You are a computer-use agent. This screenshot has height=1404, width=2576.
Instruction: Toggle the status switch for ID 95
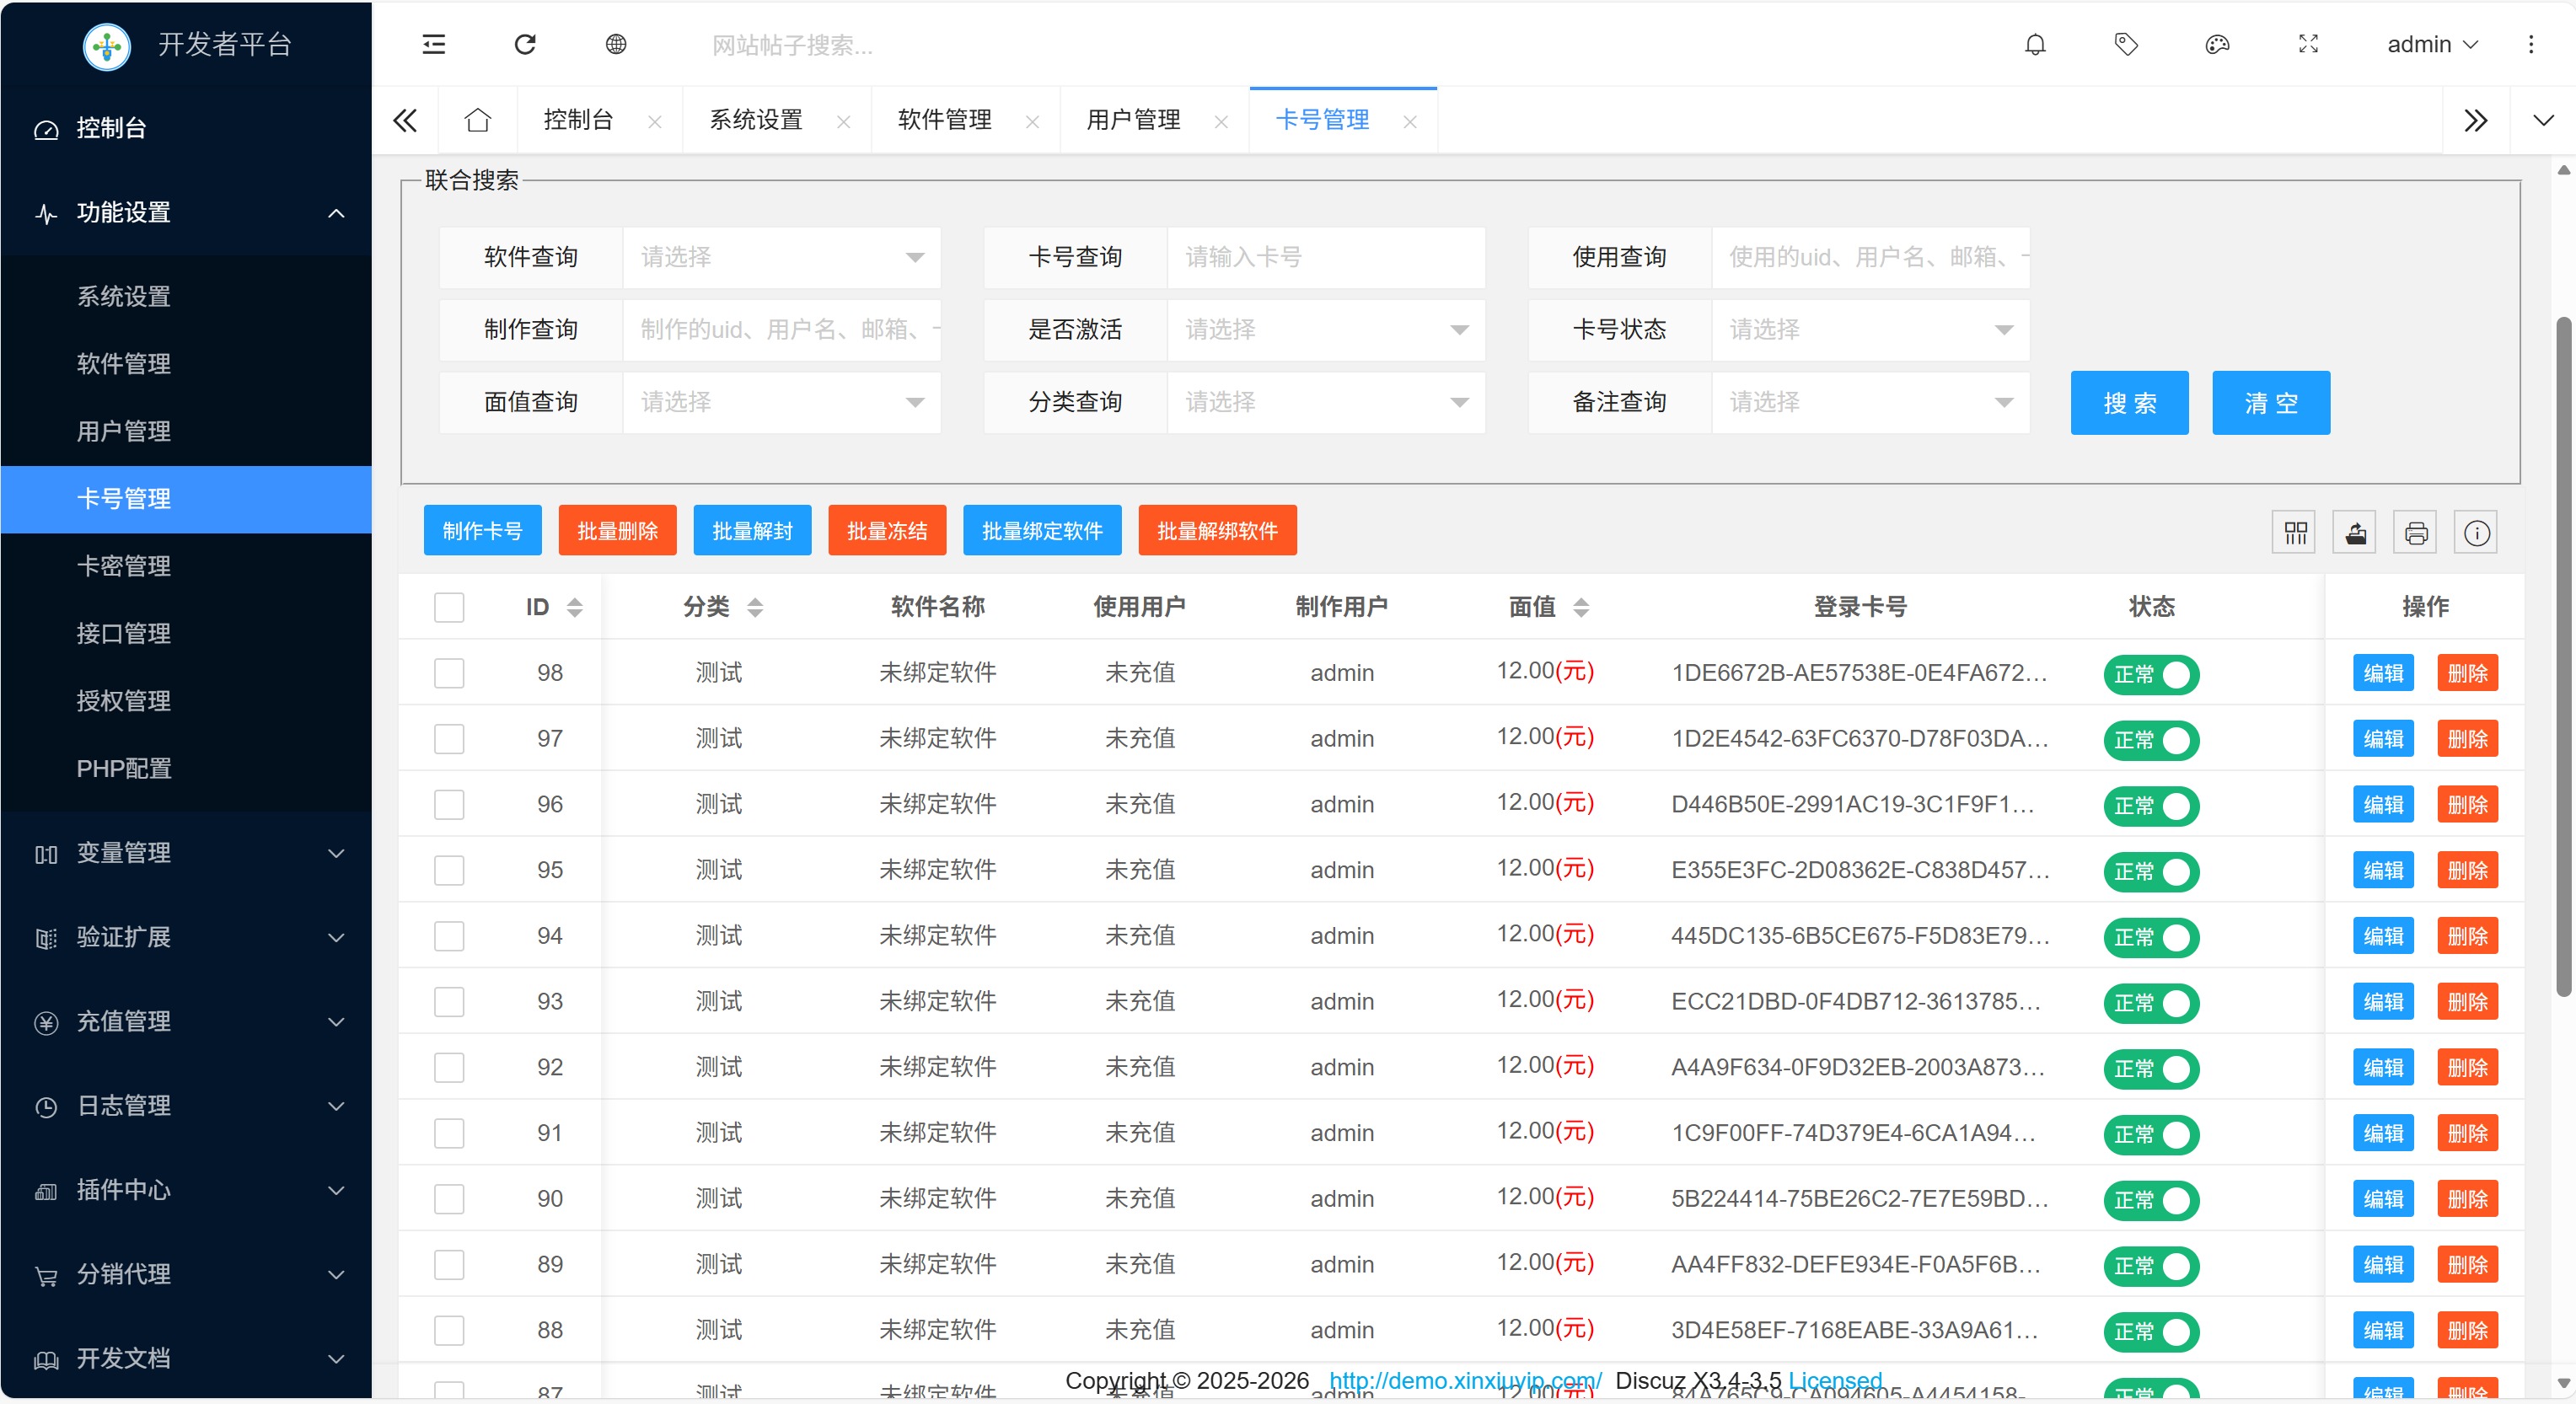2151,871
